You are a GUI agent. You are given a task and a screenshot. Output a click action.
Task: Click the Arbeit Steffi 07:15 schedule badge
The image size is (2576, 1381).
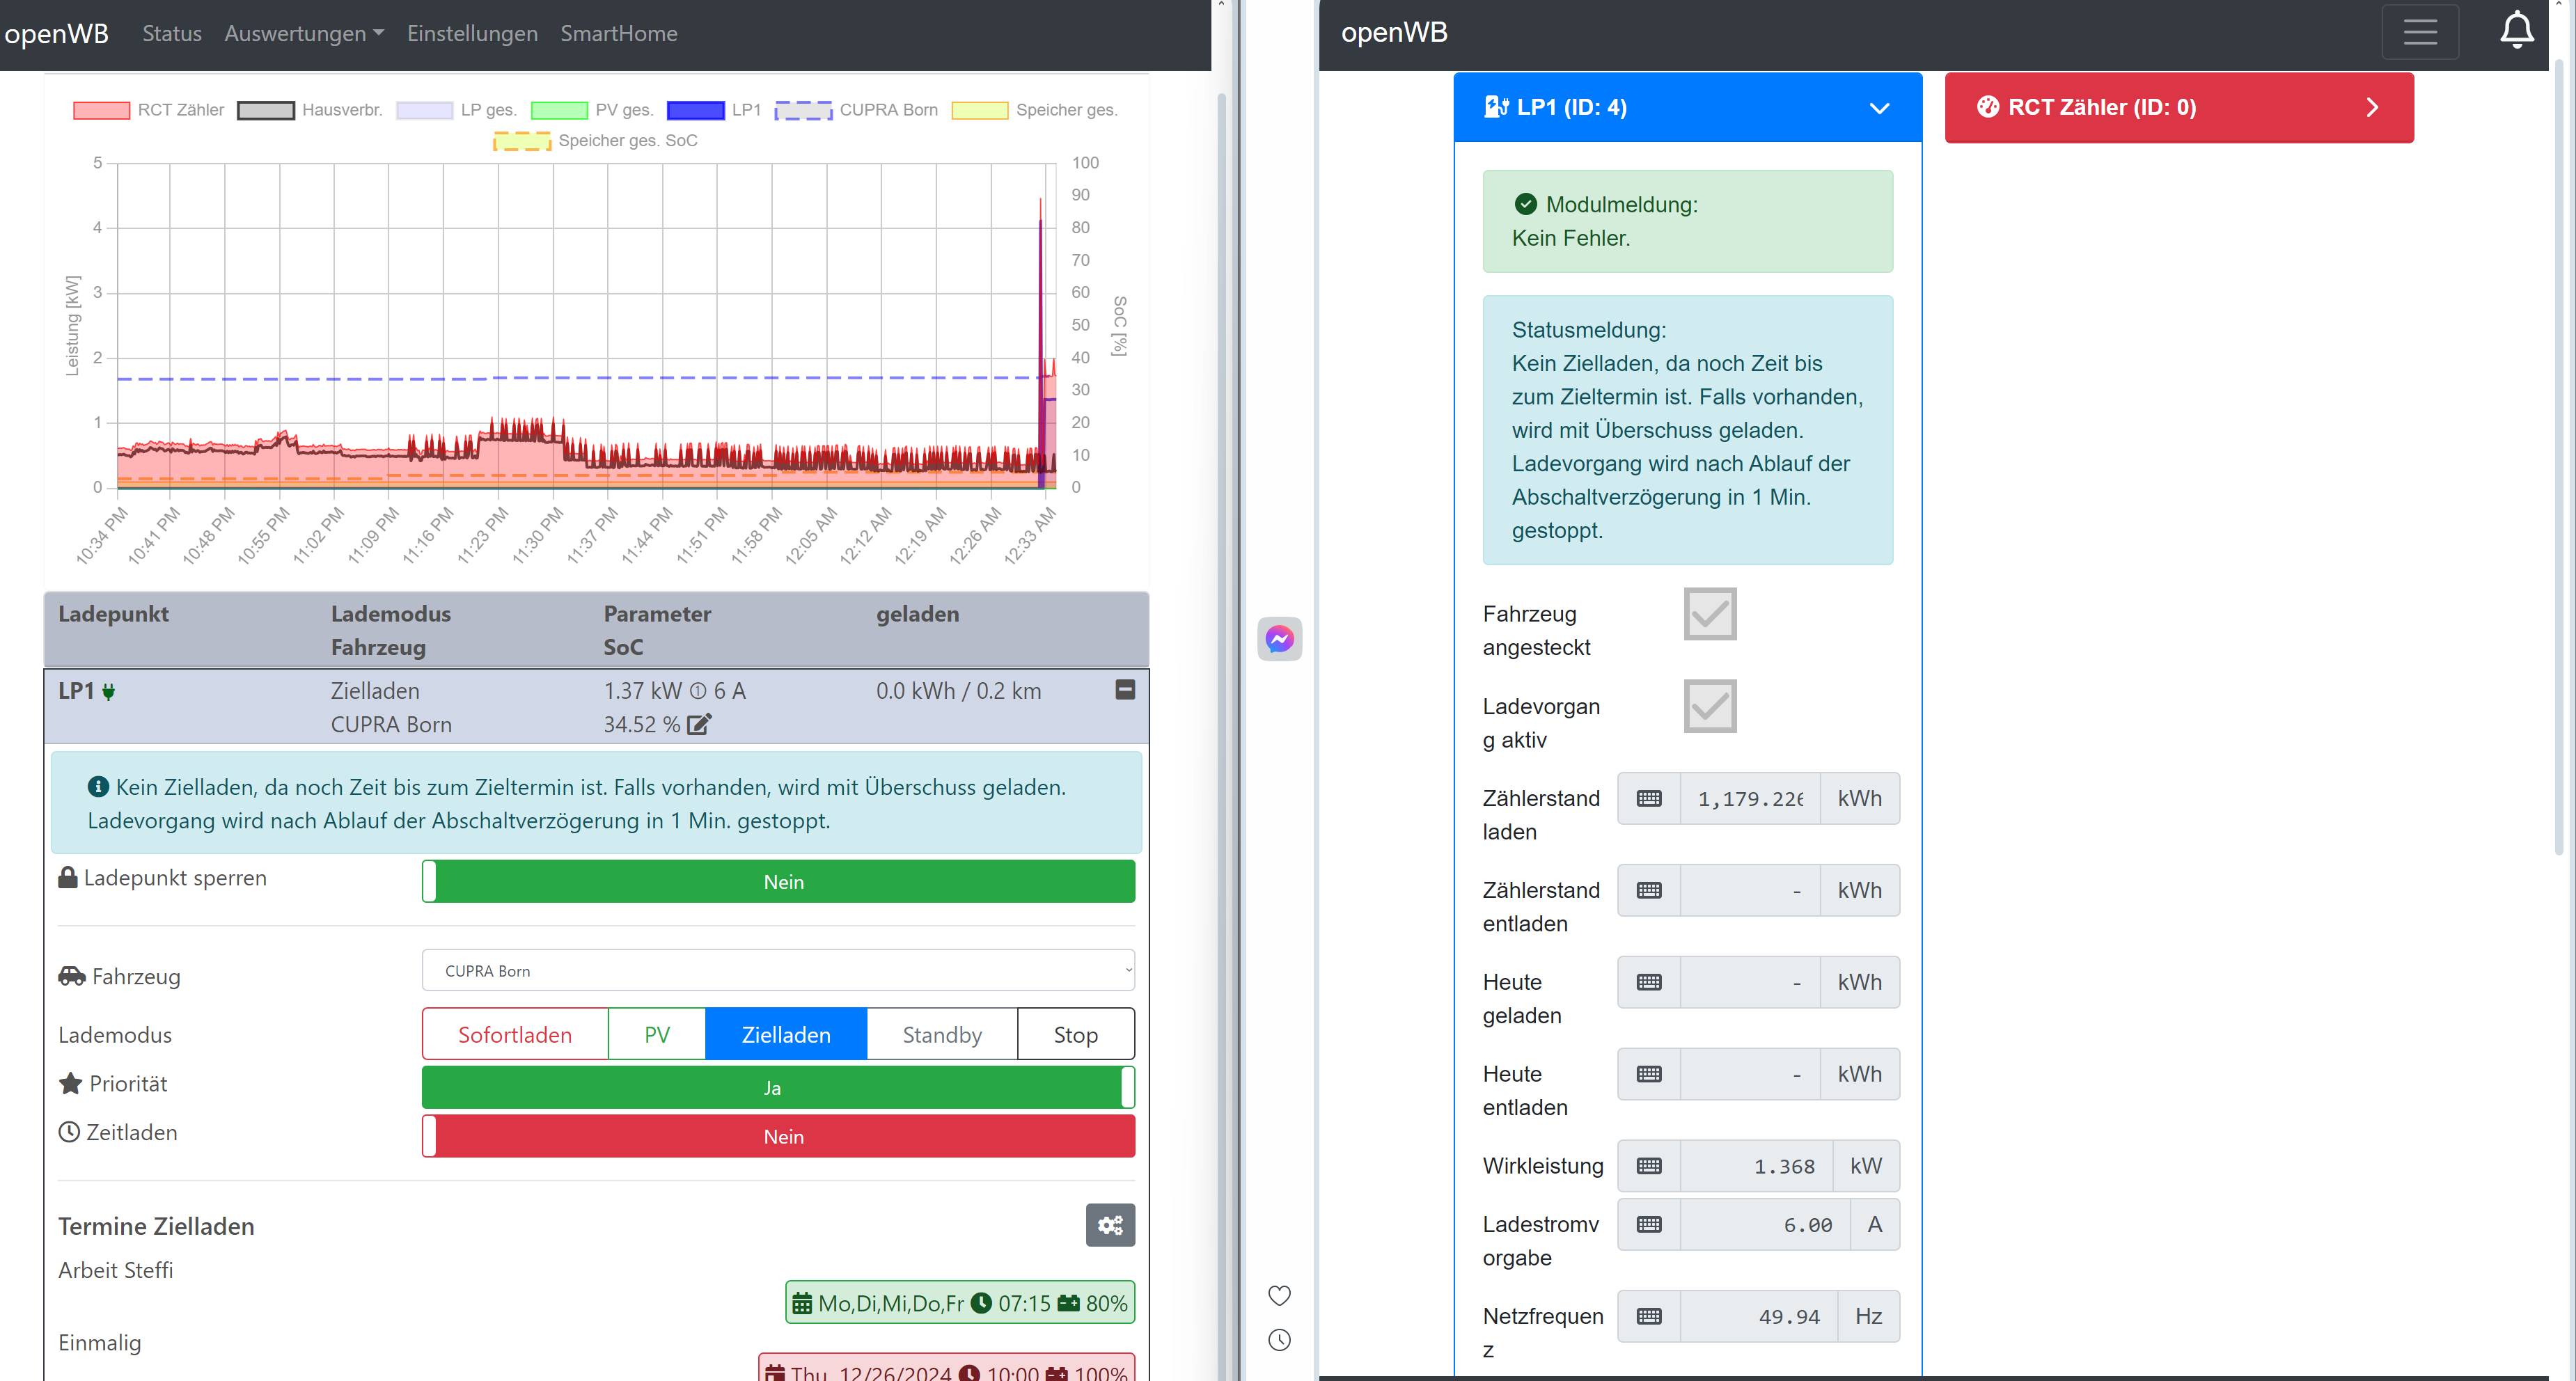pyautogui.click(x=959, y=1303)
